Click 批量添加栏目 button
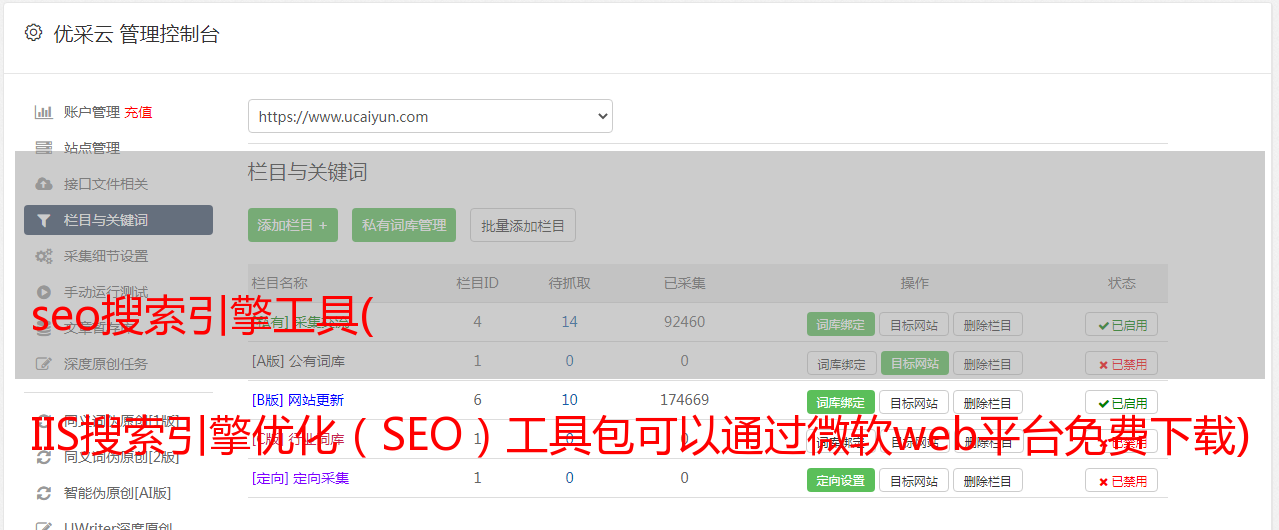 pos(523,225)
